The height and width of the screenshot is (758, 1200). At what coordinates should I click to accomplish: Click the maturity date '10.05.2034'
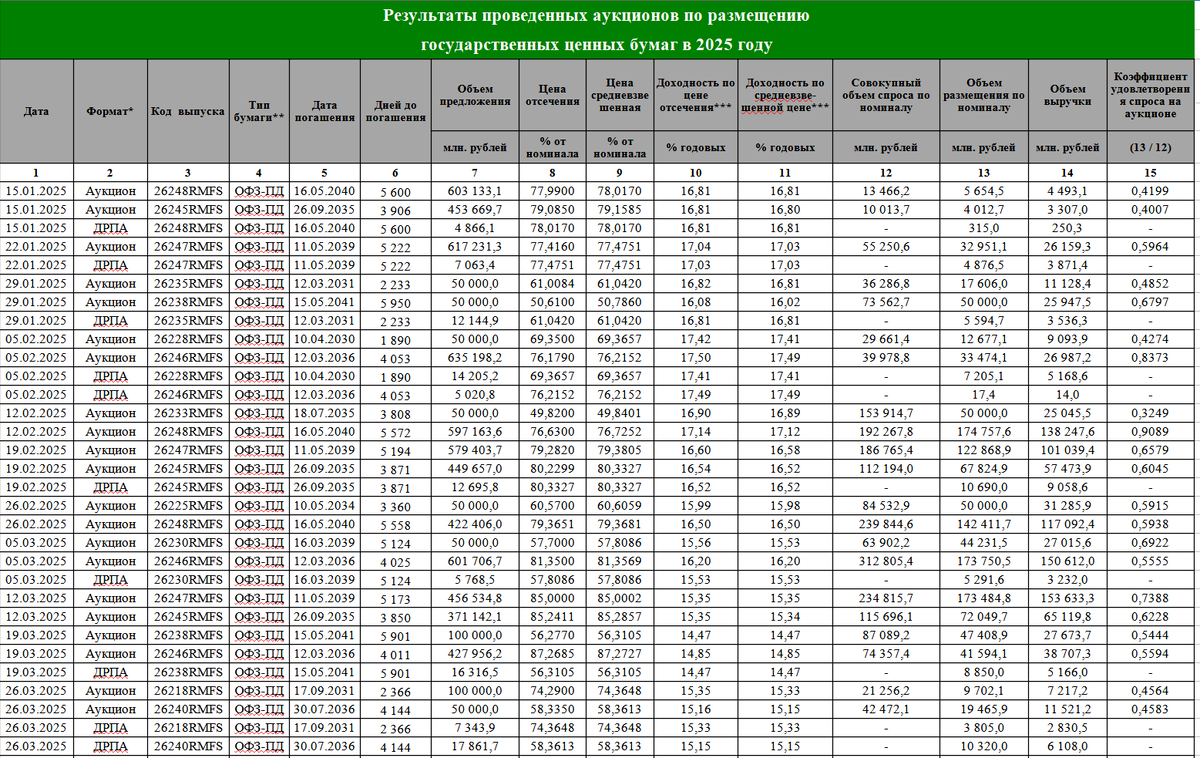pos(325,505)
